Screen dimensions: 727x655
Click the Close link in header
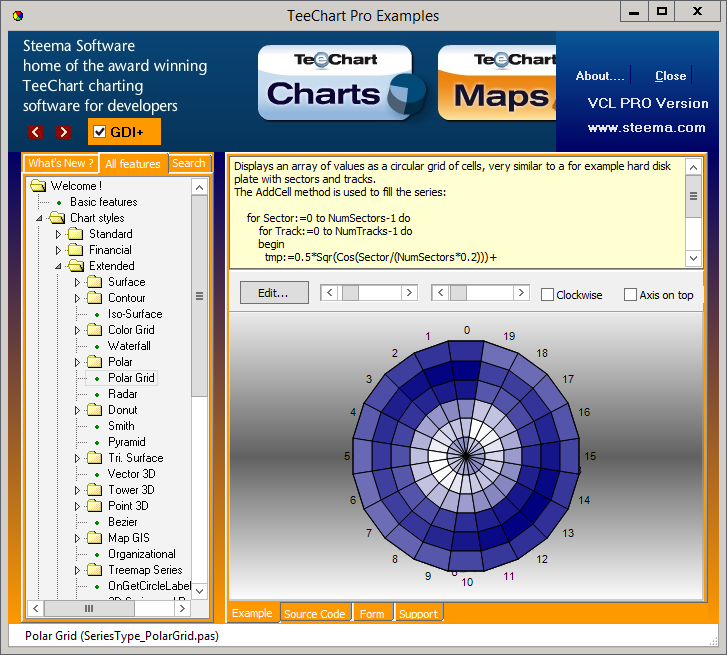coord(670,76)
